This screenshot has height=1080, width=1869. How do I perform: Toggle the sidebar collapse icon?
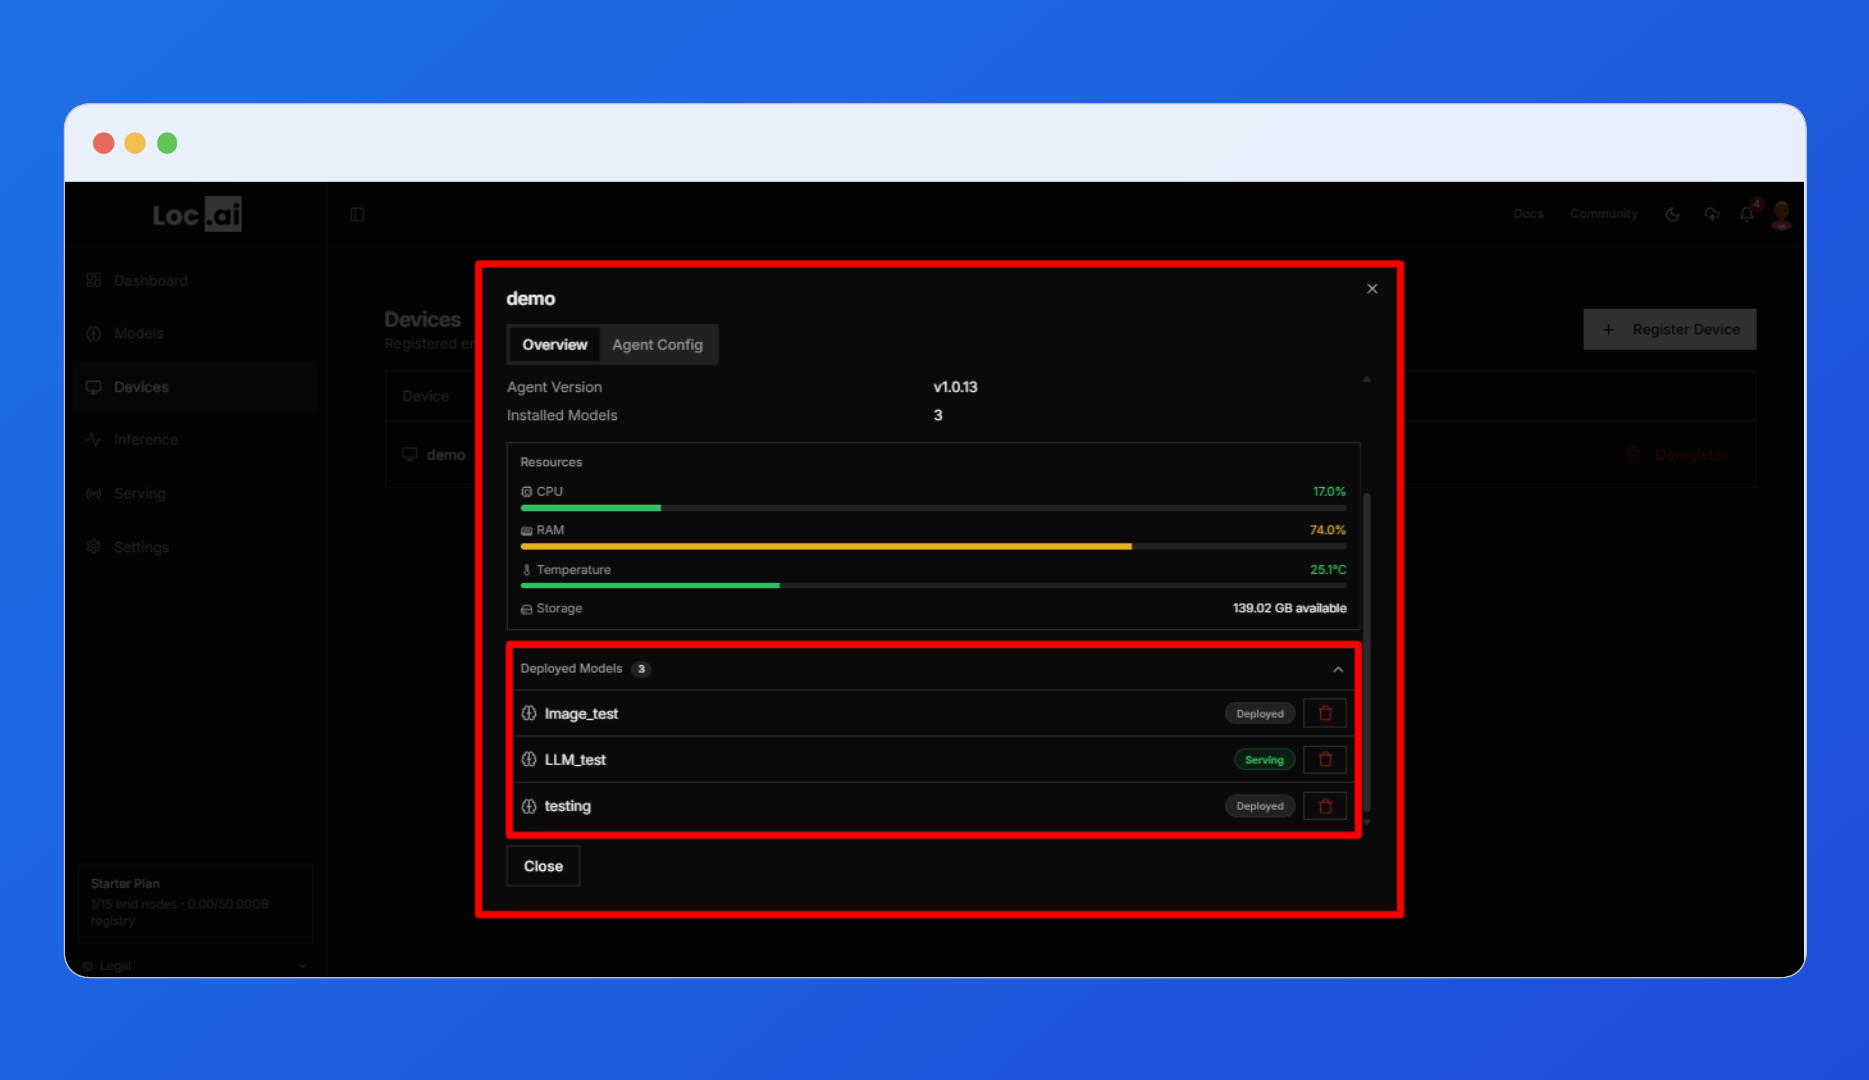(x=357, y=214)
